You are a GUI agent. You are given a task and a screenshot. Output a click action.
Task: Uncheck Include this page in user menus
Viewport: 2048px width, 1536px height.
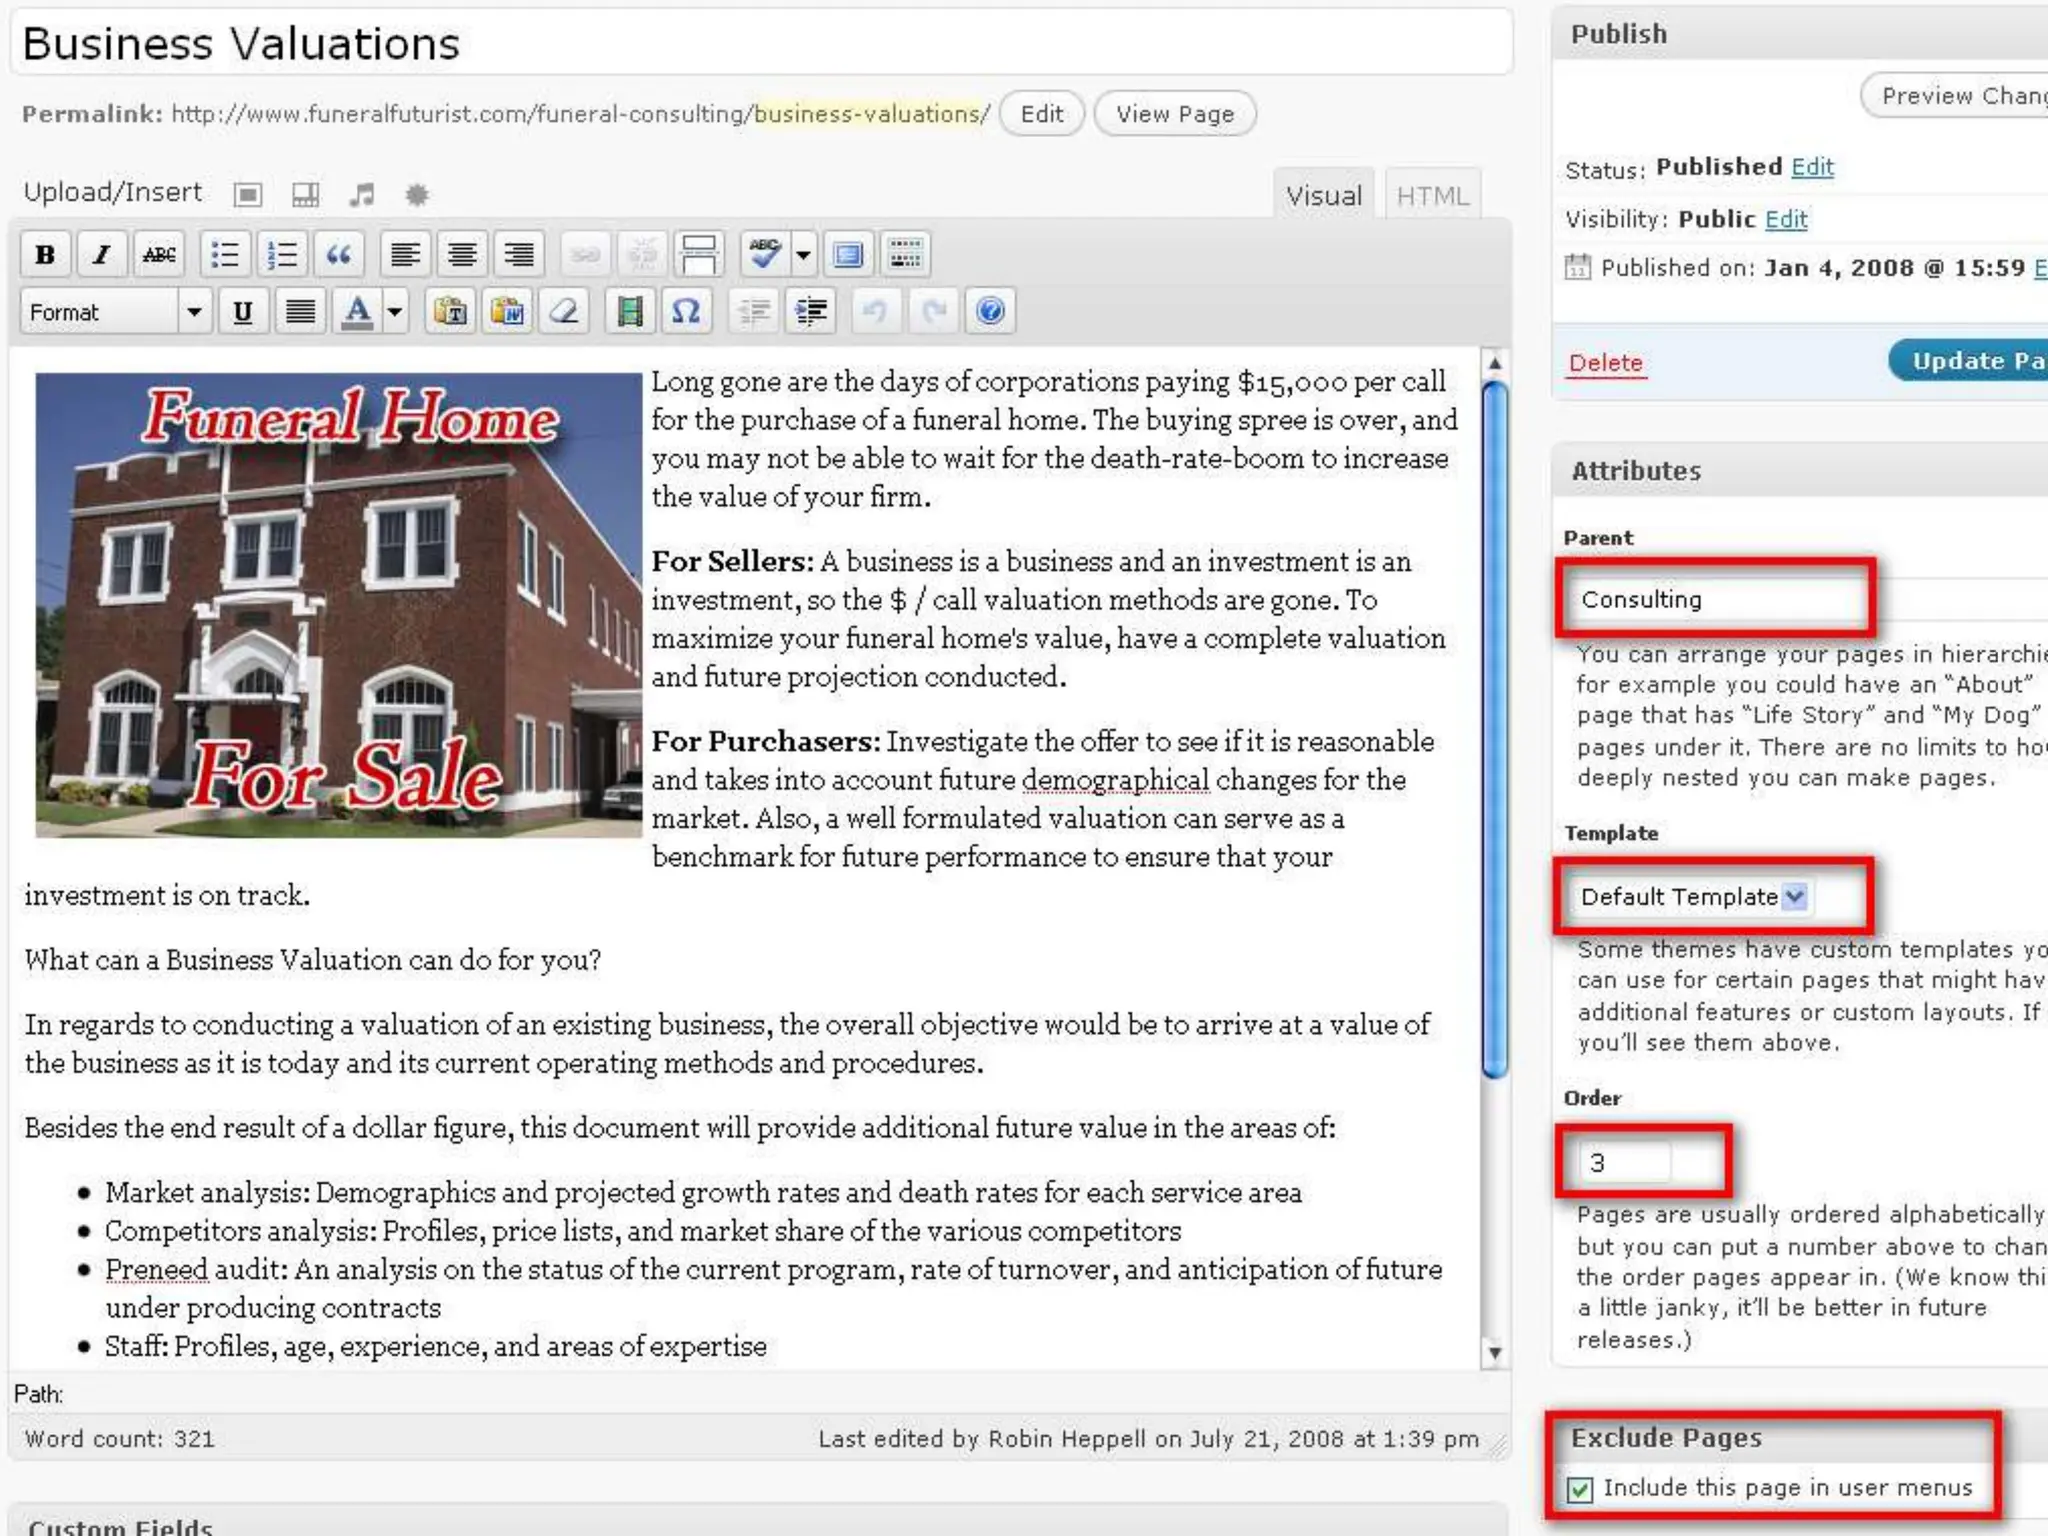pyautogui.click(x=1580, y=1490)
